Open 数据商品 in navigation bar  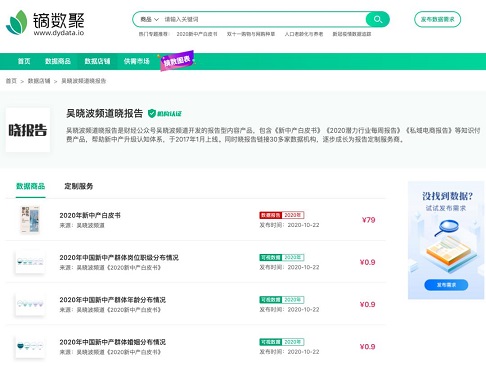point(58,61)
